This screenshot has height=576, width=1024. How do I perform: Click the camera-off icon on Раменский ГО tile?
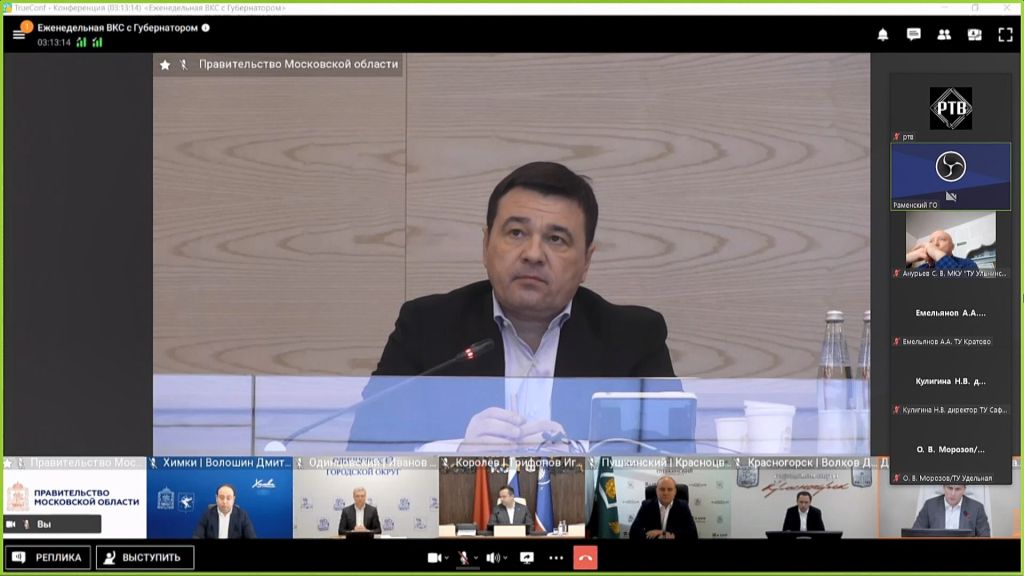click(x=951, y=196)
